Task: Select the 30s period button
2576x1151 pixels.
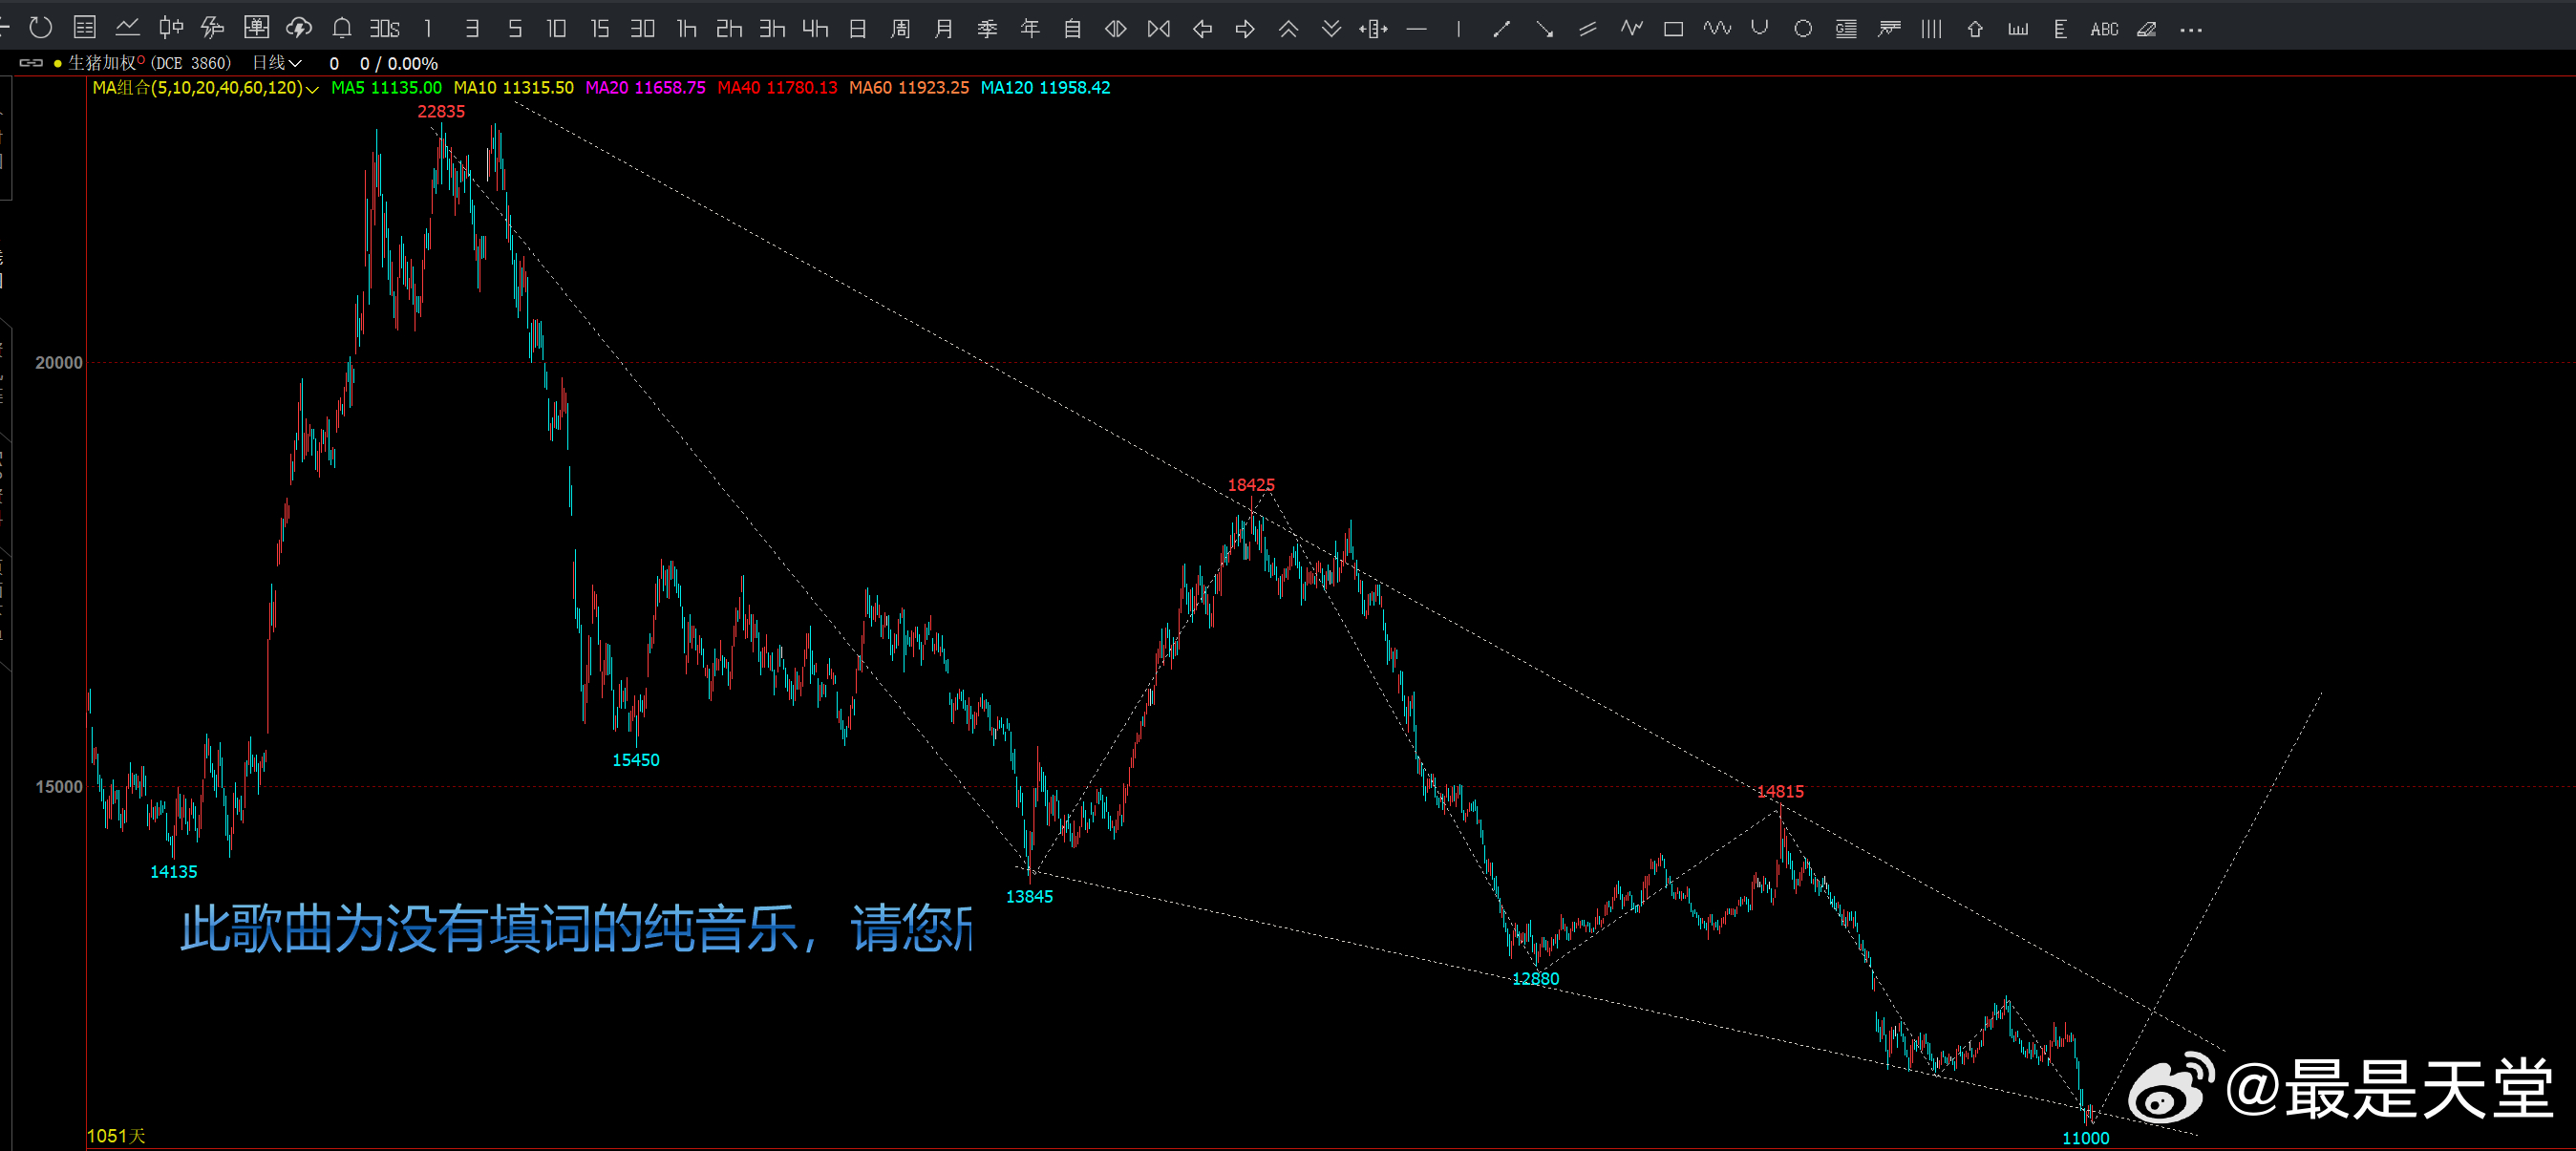Action: [x=385, y=29]
